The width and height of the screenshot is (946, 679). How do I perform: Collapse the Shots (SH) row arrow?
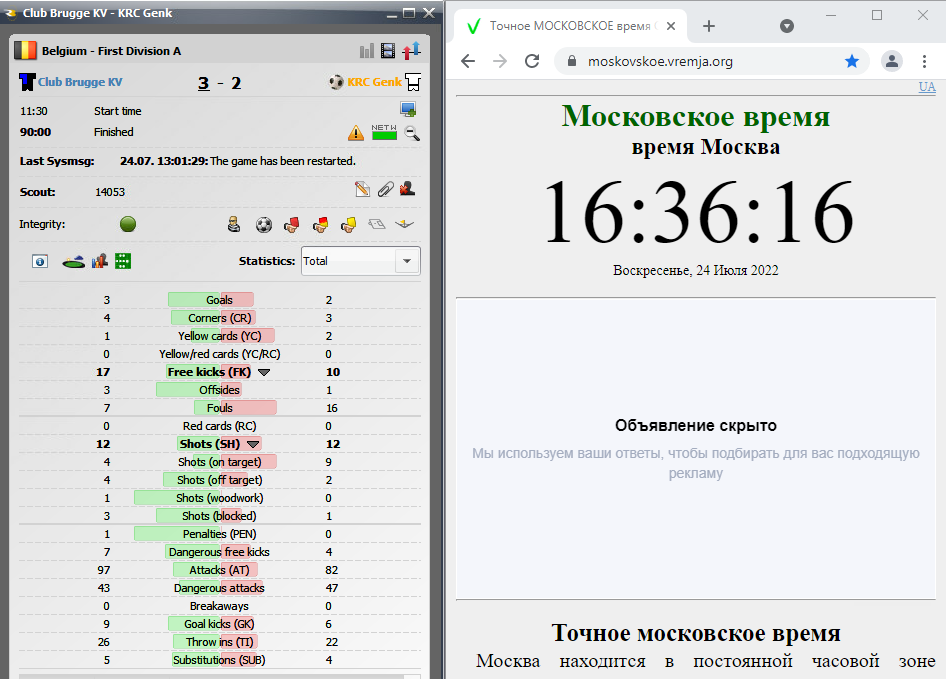coord(254,444)
